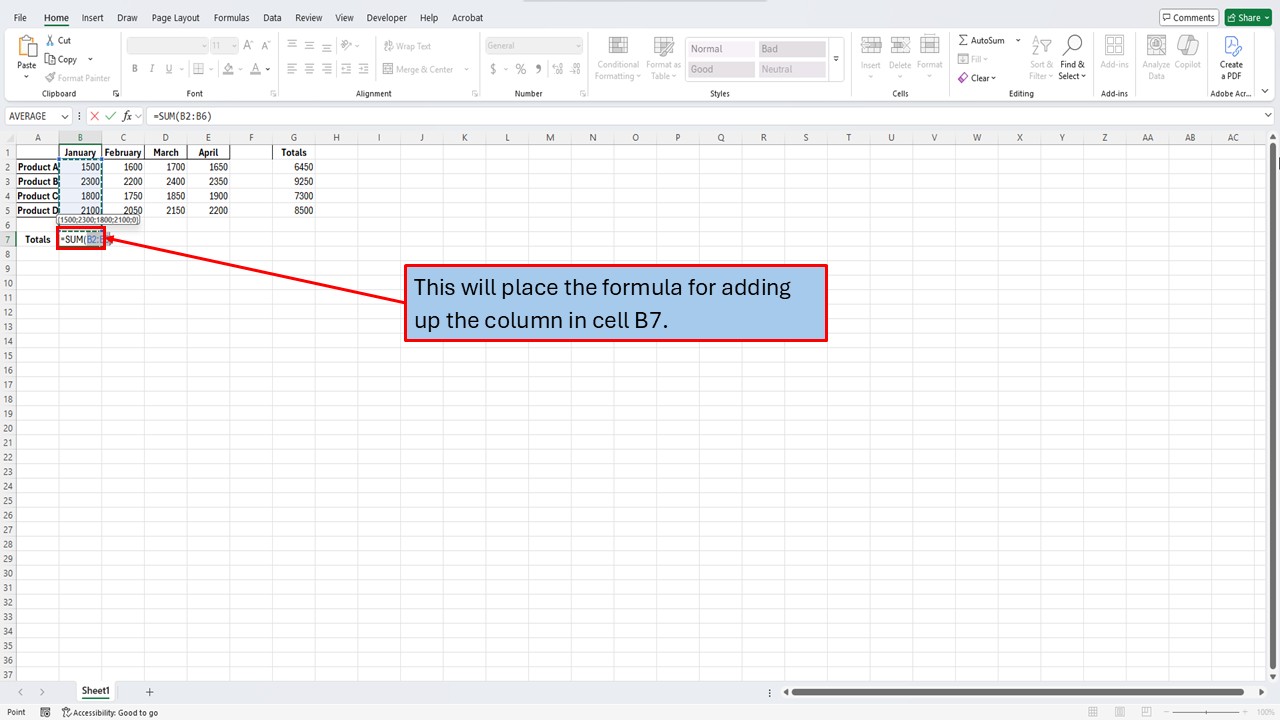Select the Format Painter tool
Viewport: 1280px width, 720px height.
tap(77, 77)
